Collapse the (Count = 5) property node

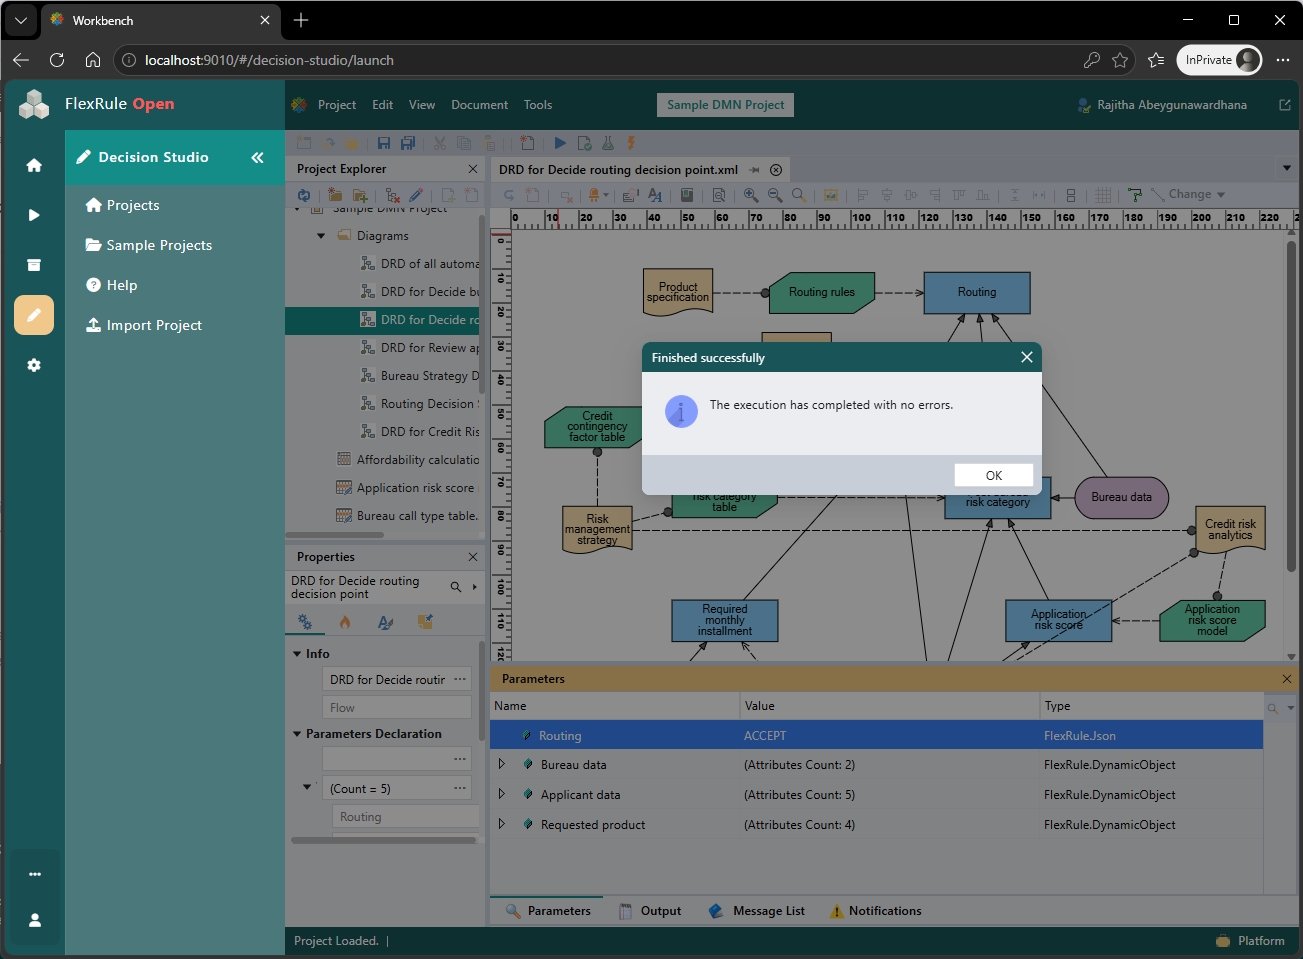pos(307,787)
